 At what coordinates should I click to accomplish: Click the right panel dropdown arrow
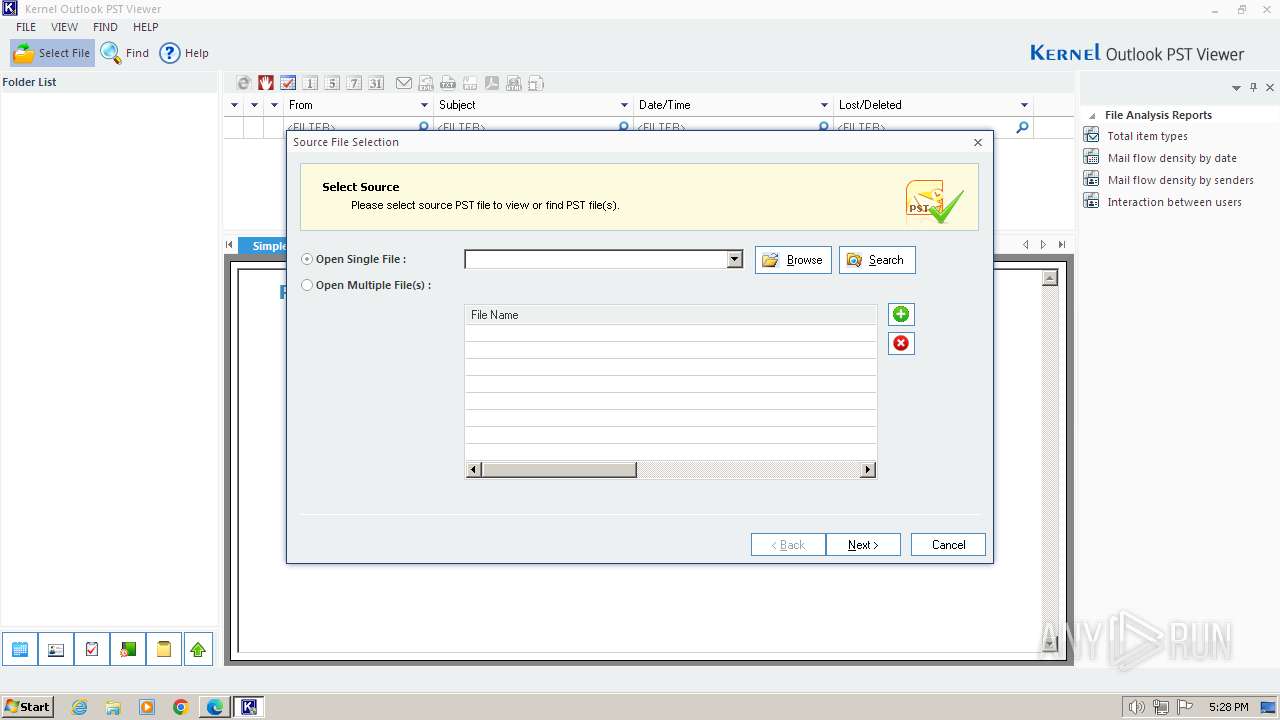(1236, 88)
